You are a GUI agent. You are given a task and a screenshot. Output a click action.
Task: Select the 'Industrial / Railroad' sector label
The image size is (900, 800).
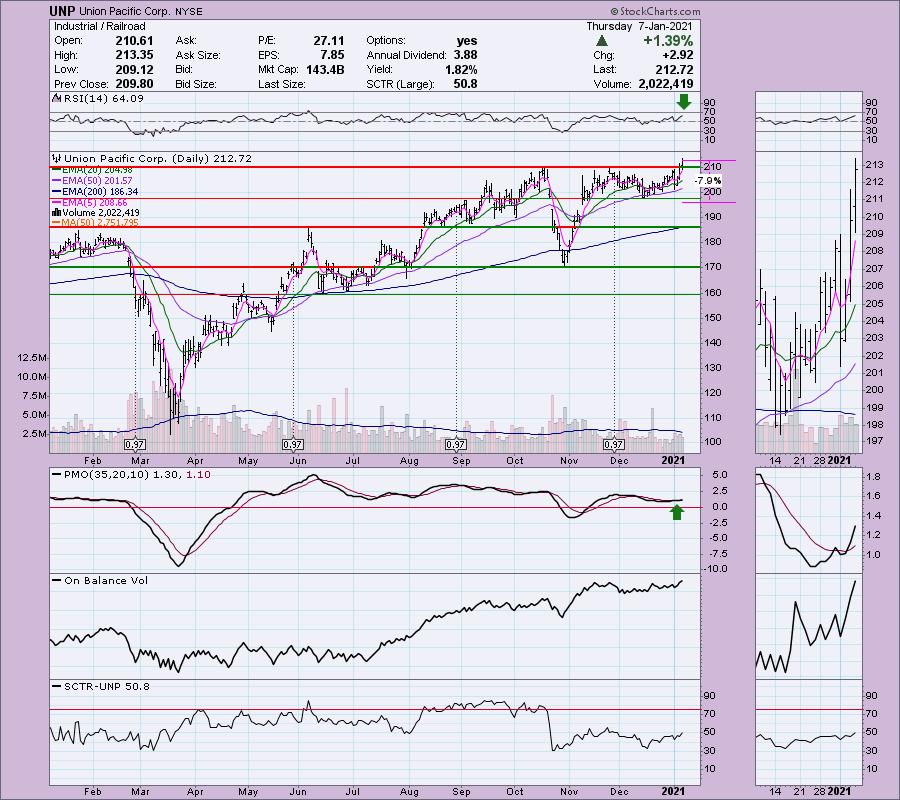click(99, 26)
